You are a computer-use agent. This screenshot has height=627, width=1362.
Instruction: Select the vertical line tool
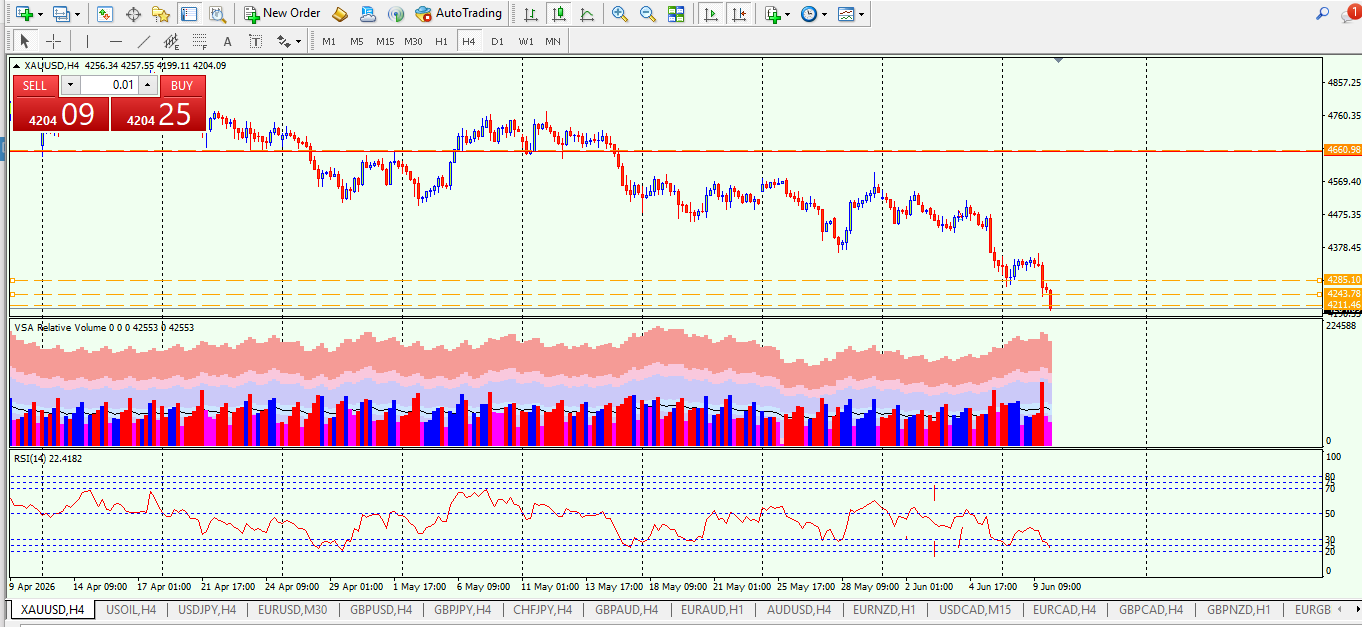(87, 41)
